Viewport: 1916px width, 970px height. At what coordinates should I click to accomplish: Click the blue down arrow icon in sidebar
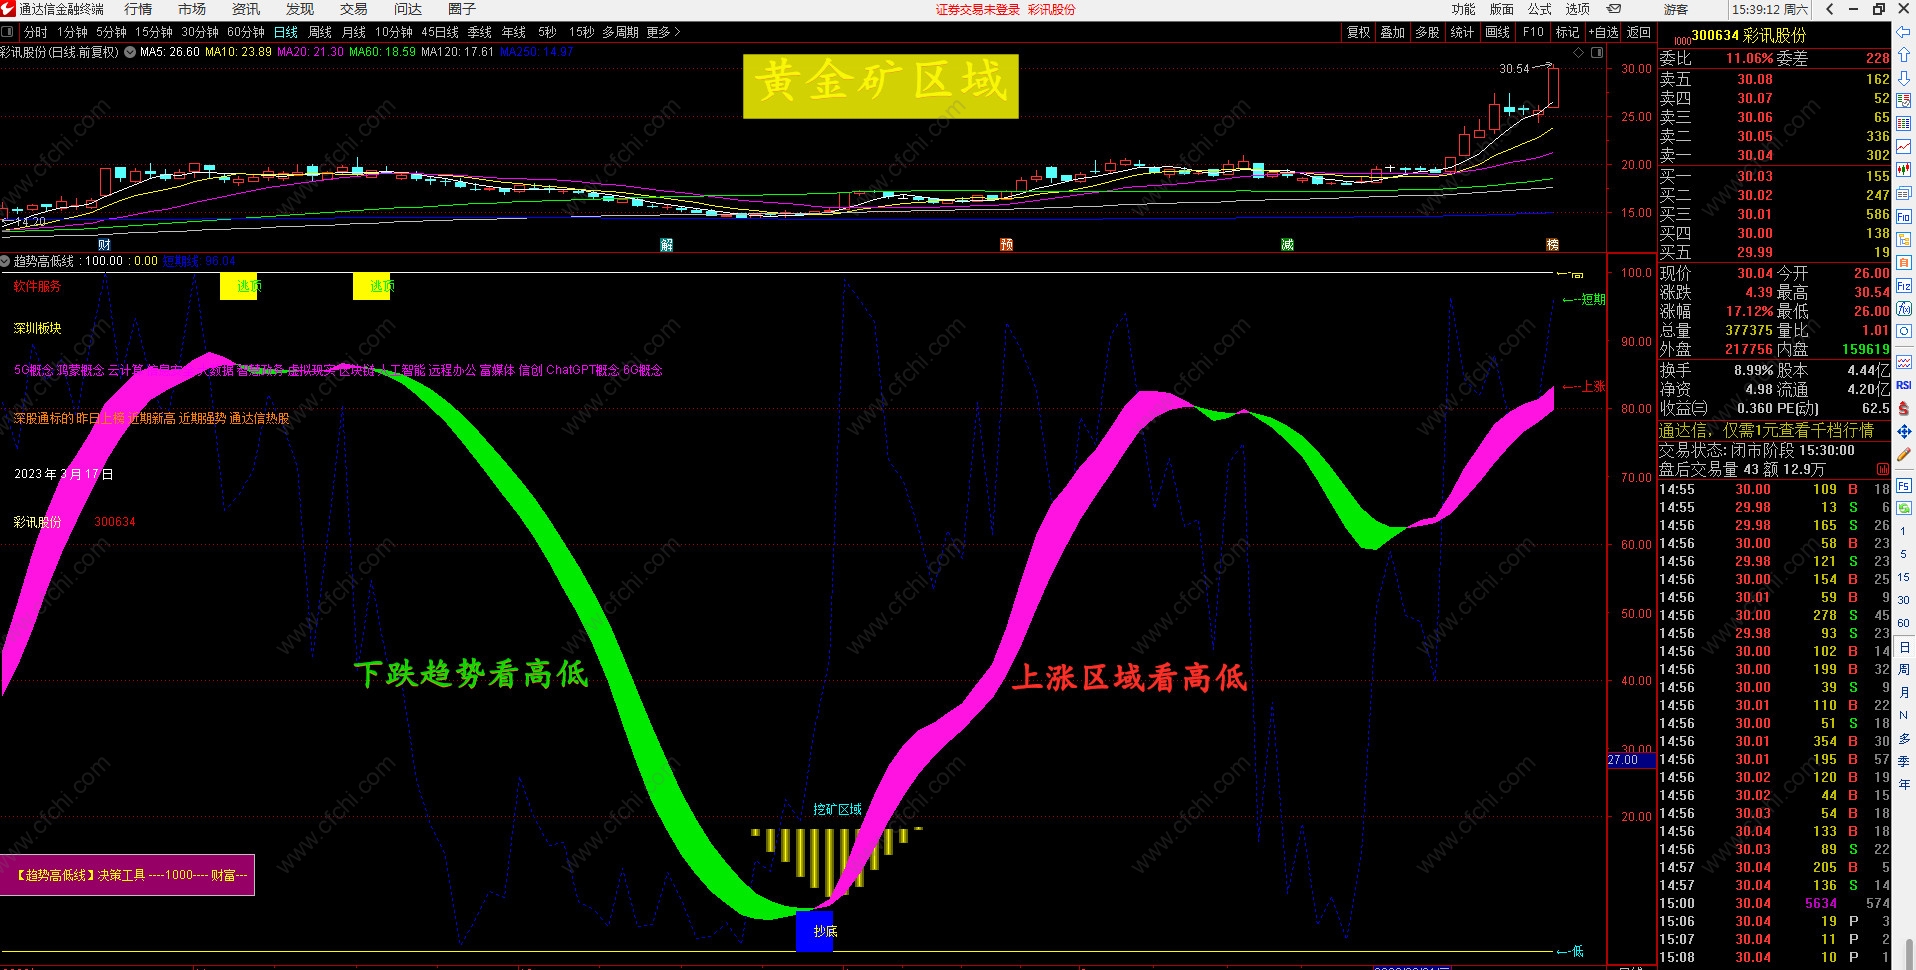[1904, 78]
